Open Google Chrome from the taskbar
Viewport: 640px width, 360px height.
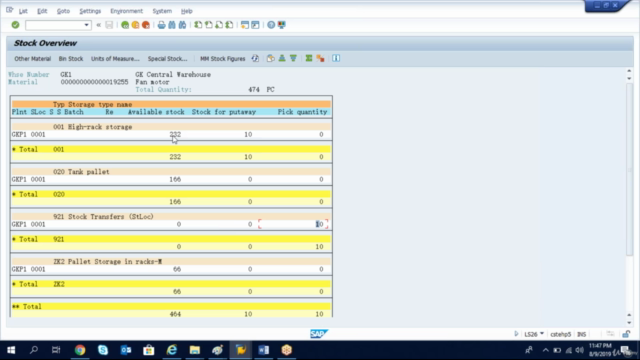[x=80, y=350]
